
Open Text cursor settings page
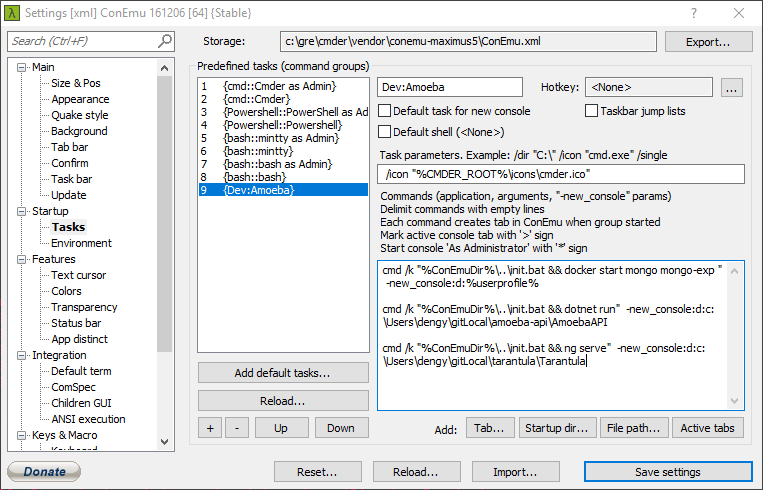pyautogui.click(x=78, y=275)
